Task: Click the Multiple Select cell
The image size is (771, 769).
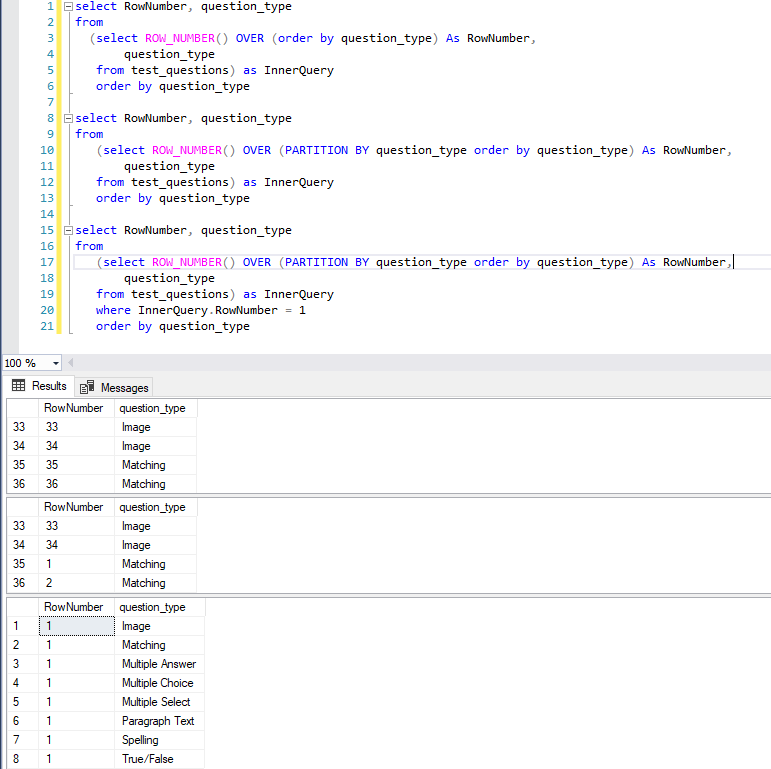Action: [x=159, y=702]
